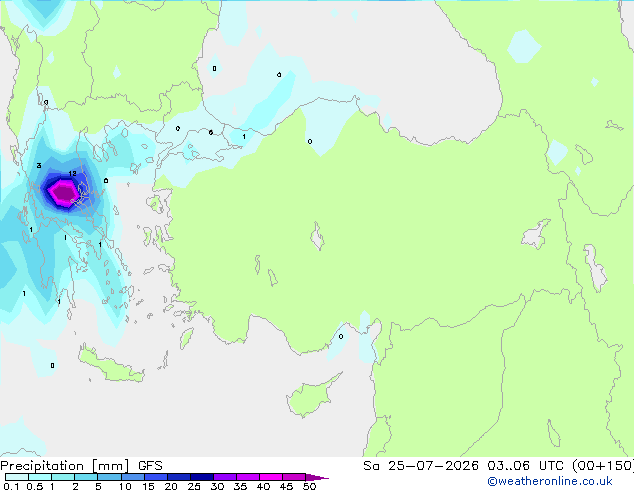
Task: Select the 30–35 mm purple legend swatch
Action: coord(225,477)
